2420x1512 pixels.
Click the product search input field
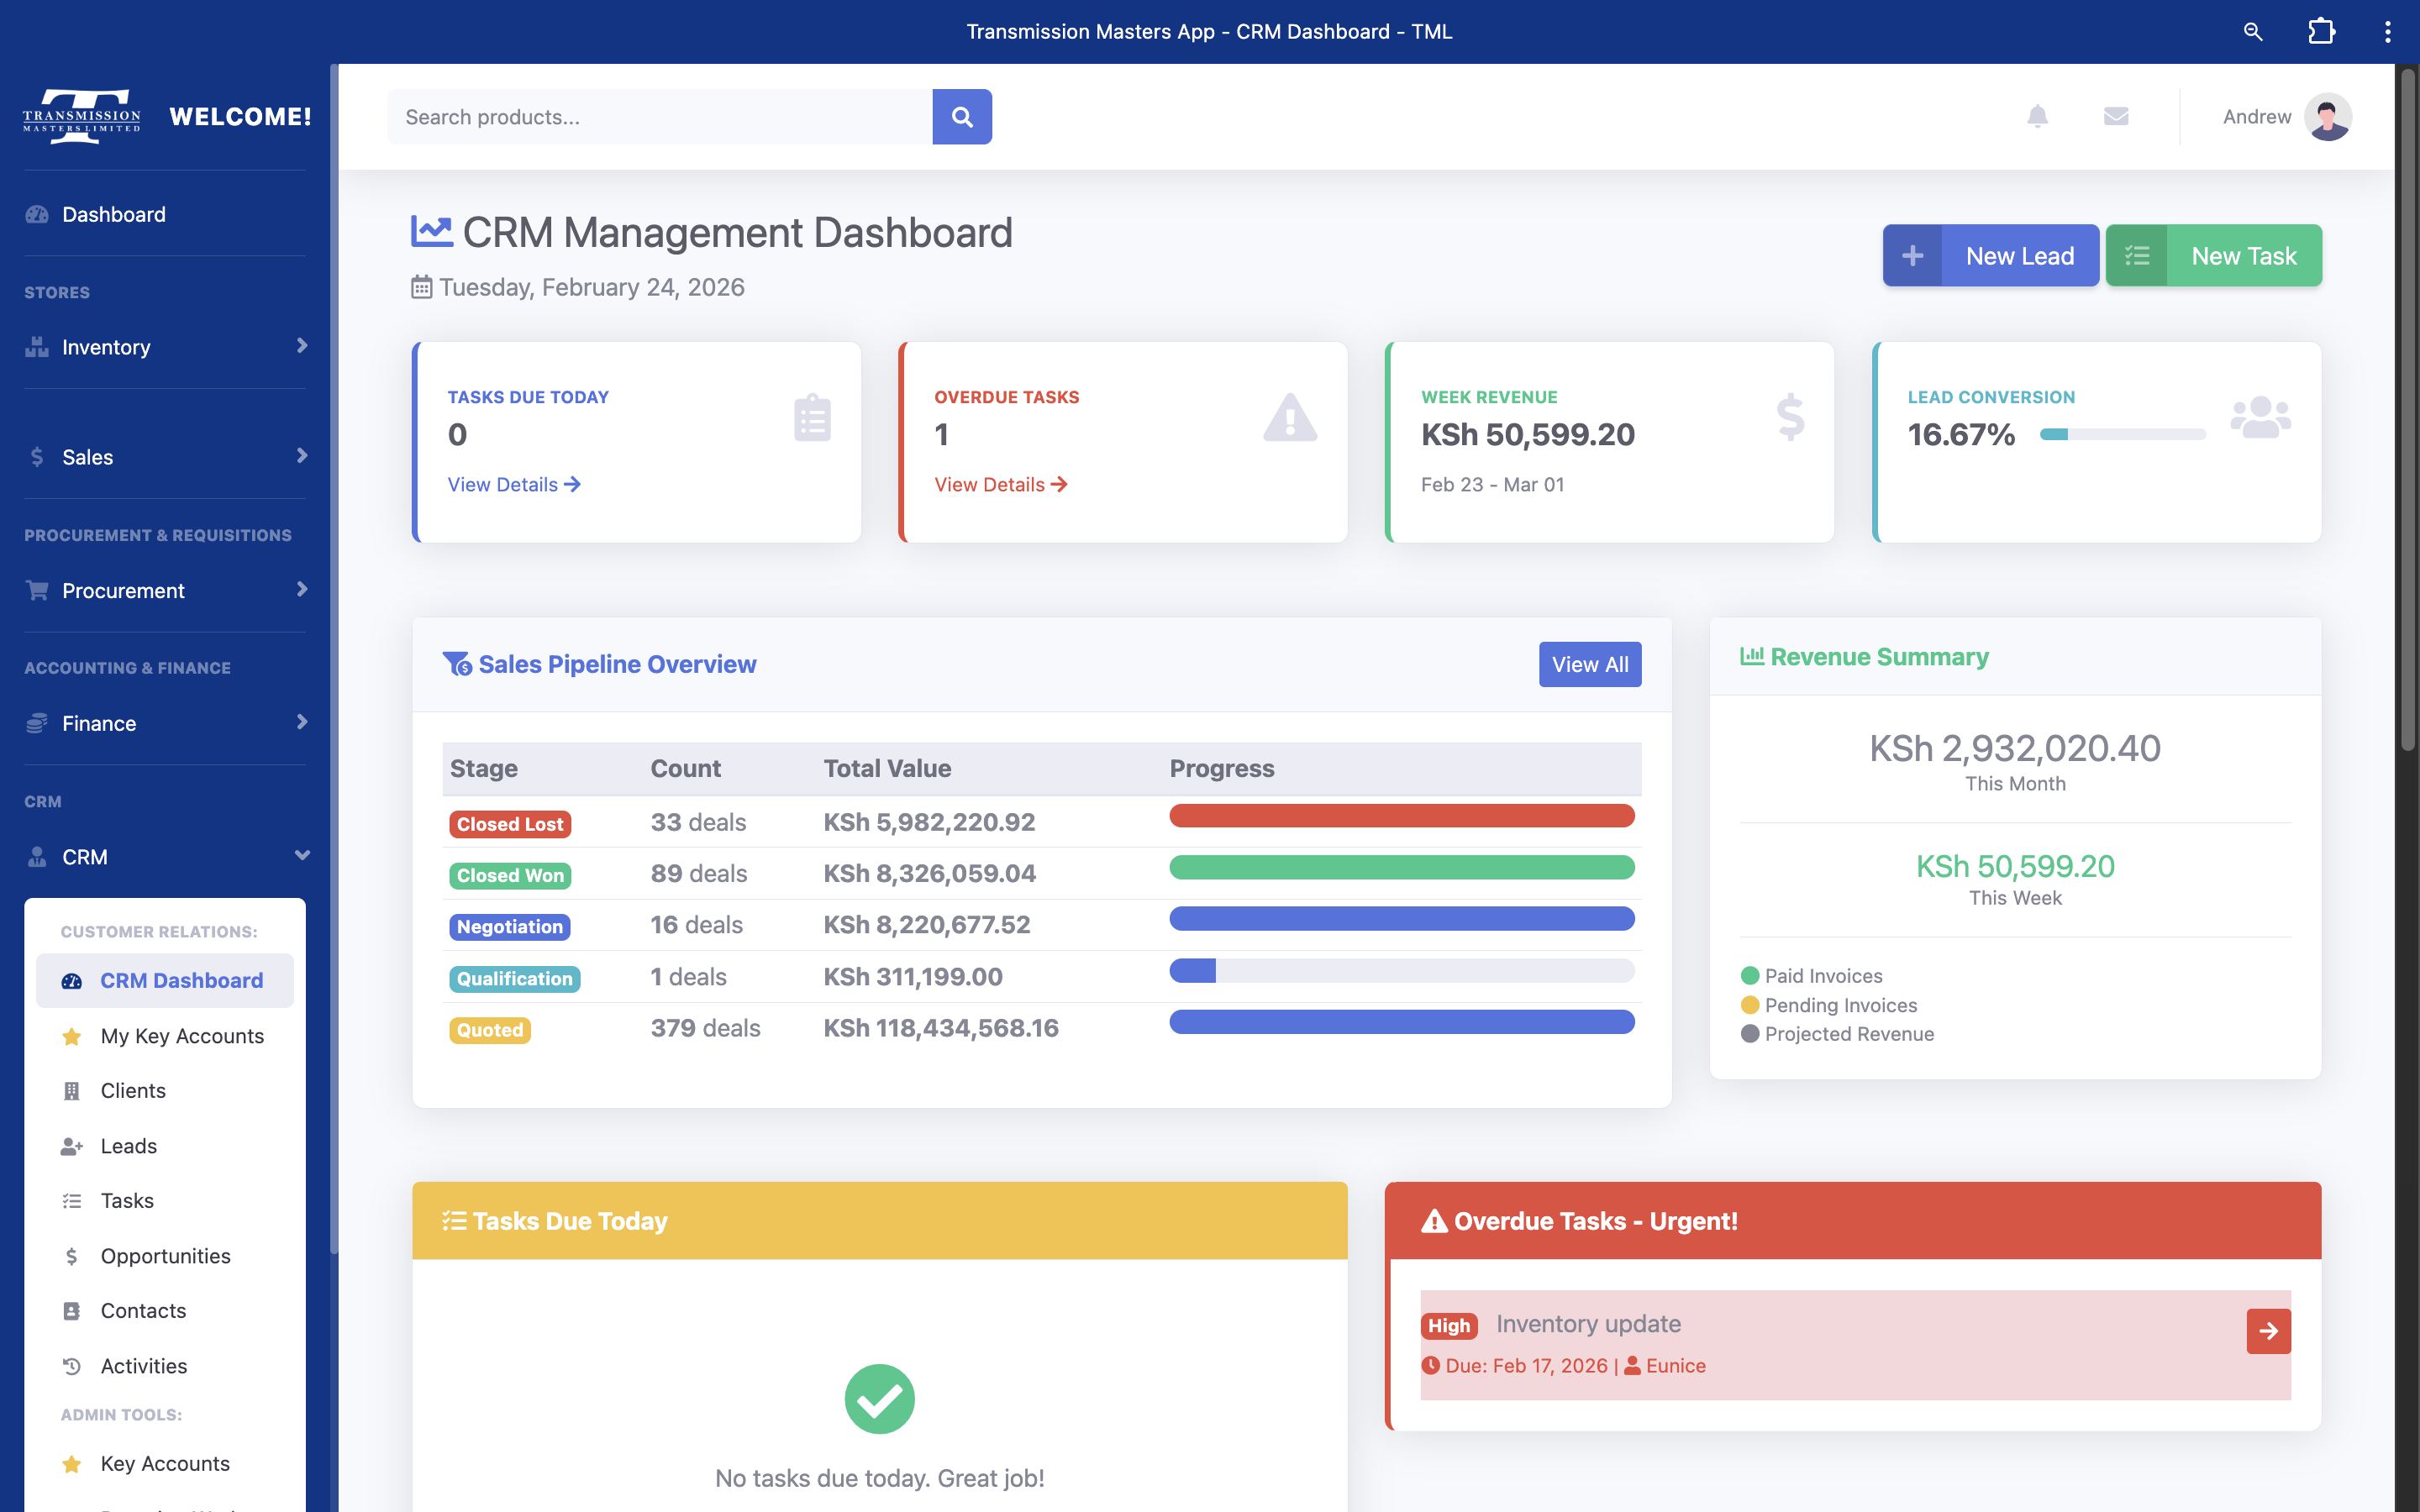point(660,116)
